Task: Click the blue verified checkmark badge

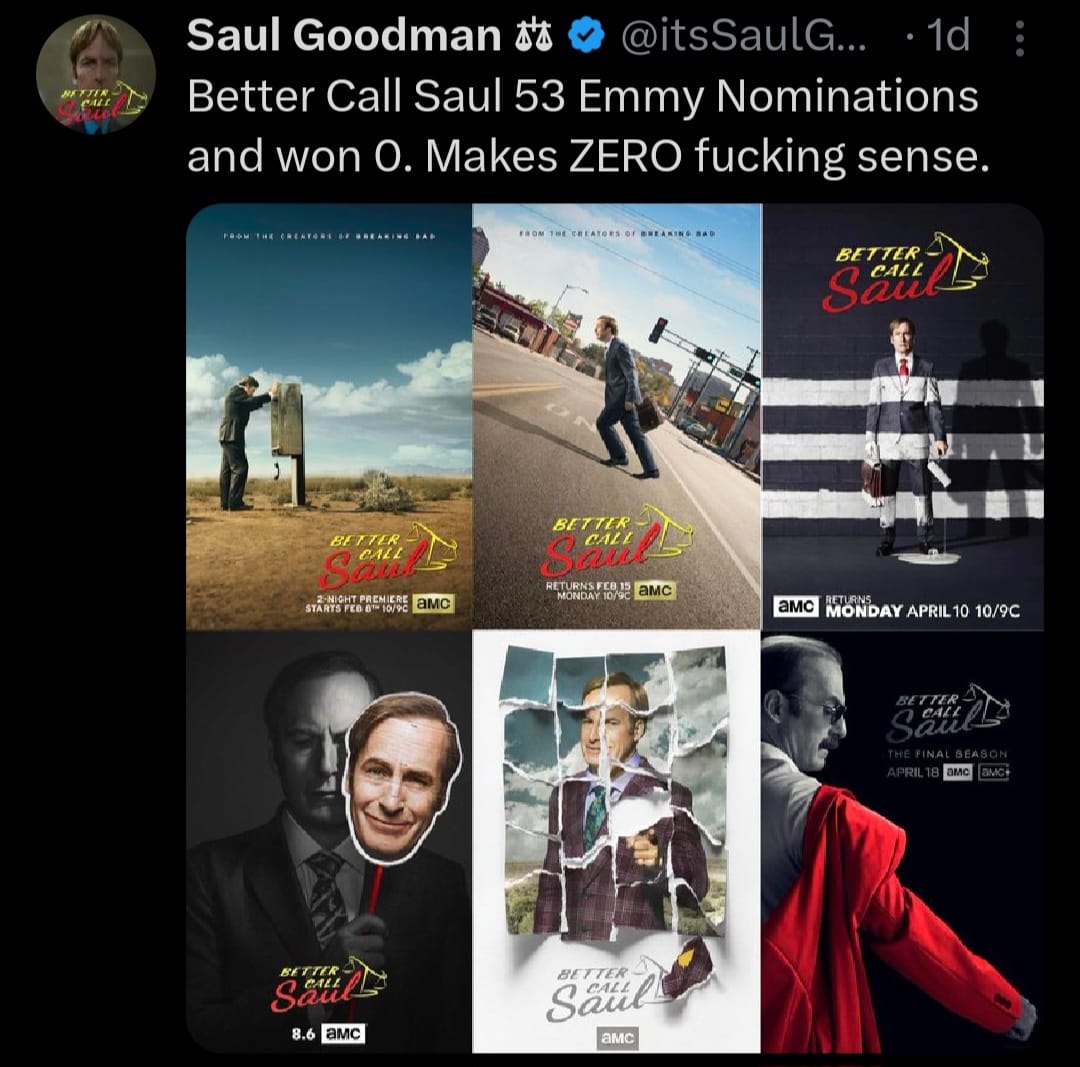Action: pyautogui.click(x=585, y=36)
